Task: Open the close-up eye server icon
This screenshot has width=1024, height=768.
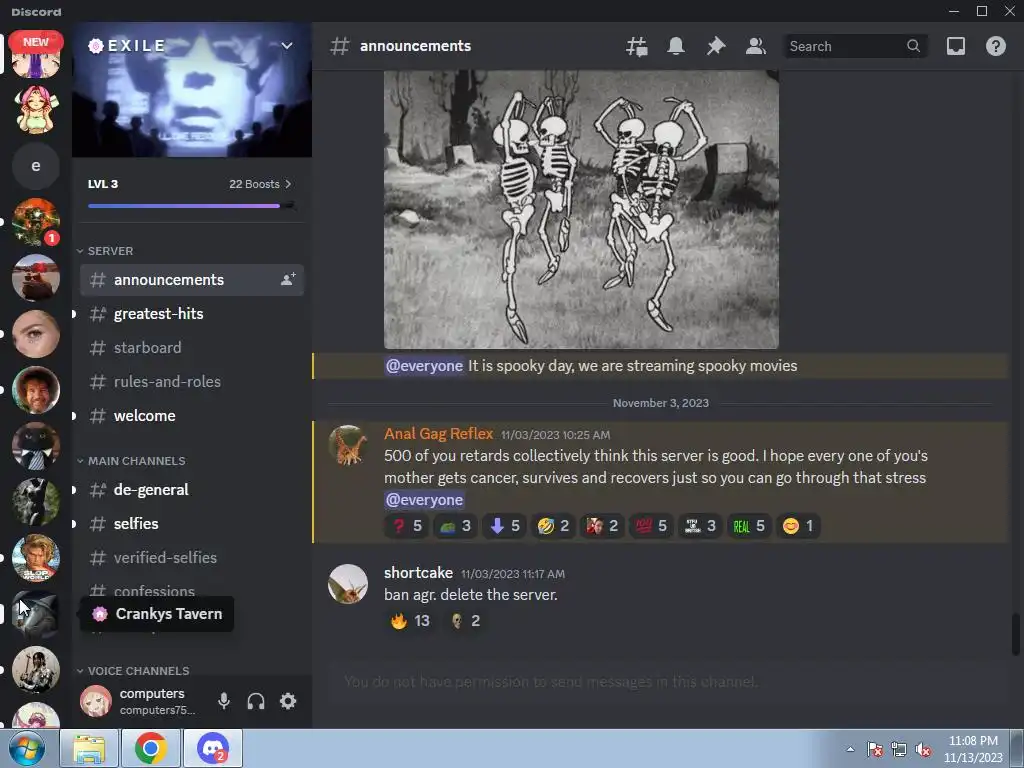Action: [x=36, y=334]
